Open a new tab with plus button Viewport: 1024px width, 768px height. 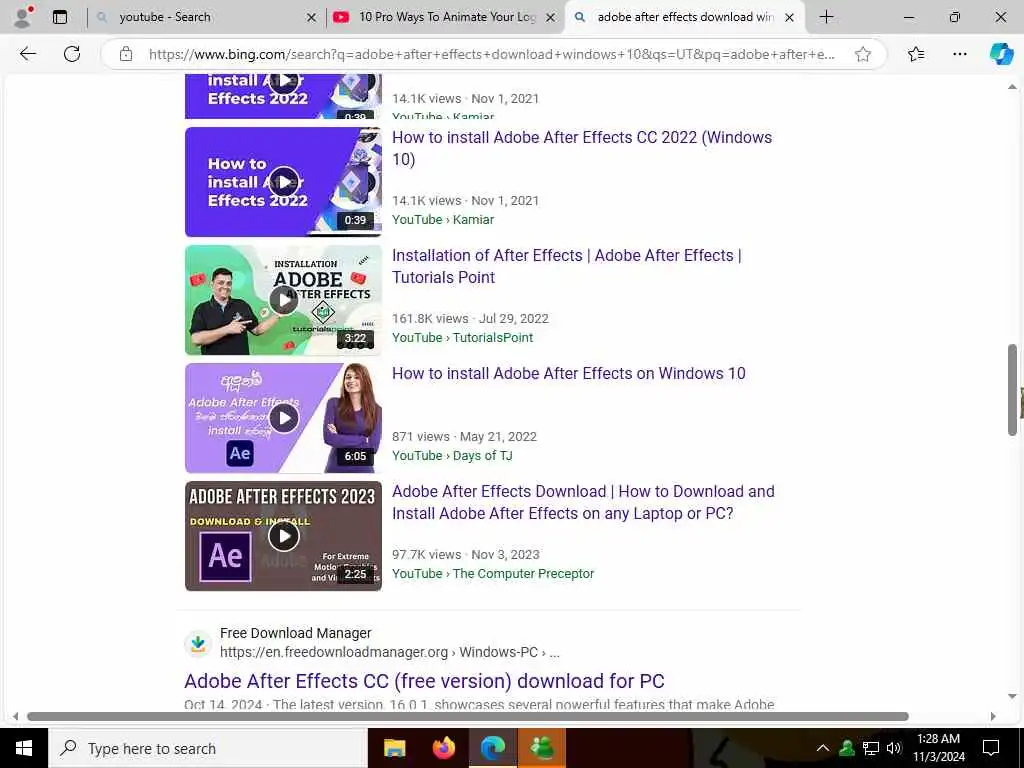click(x=826, y=17)
